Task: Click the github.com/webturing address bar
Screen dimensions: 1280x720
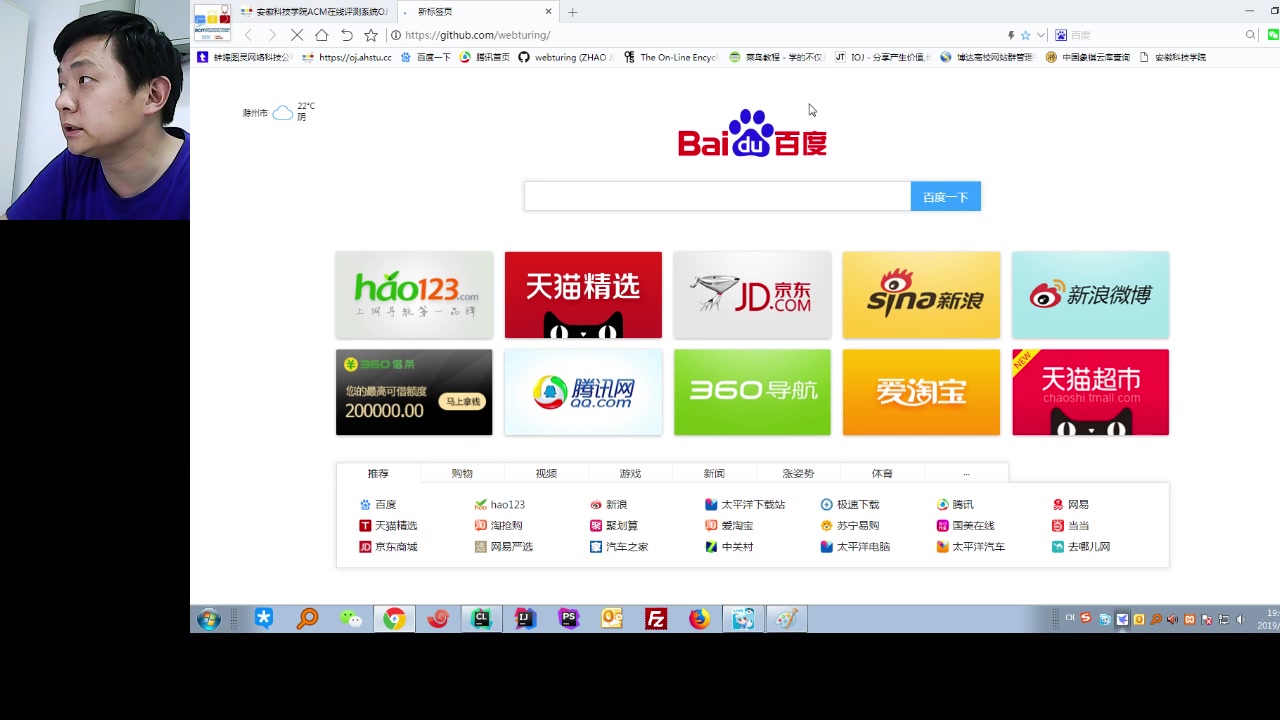Action: (x=700, y=35)
